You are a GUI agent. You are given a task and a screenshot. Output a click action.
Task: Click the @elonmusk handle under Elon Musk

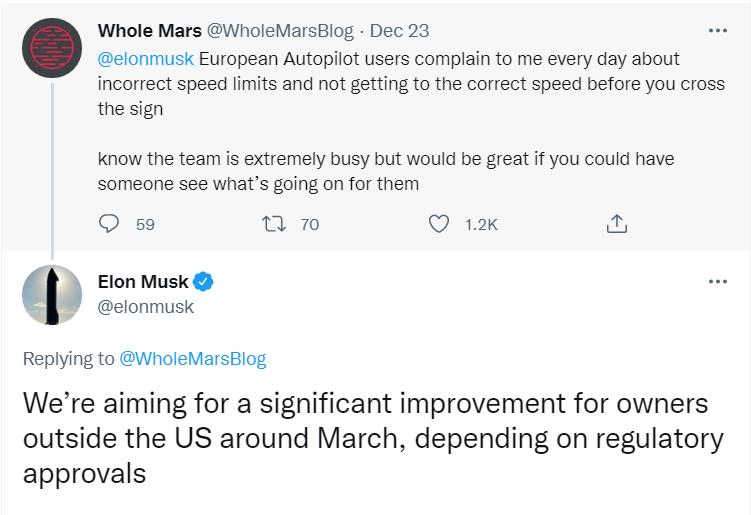[x=146, y=307]
